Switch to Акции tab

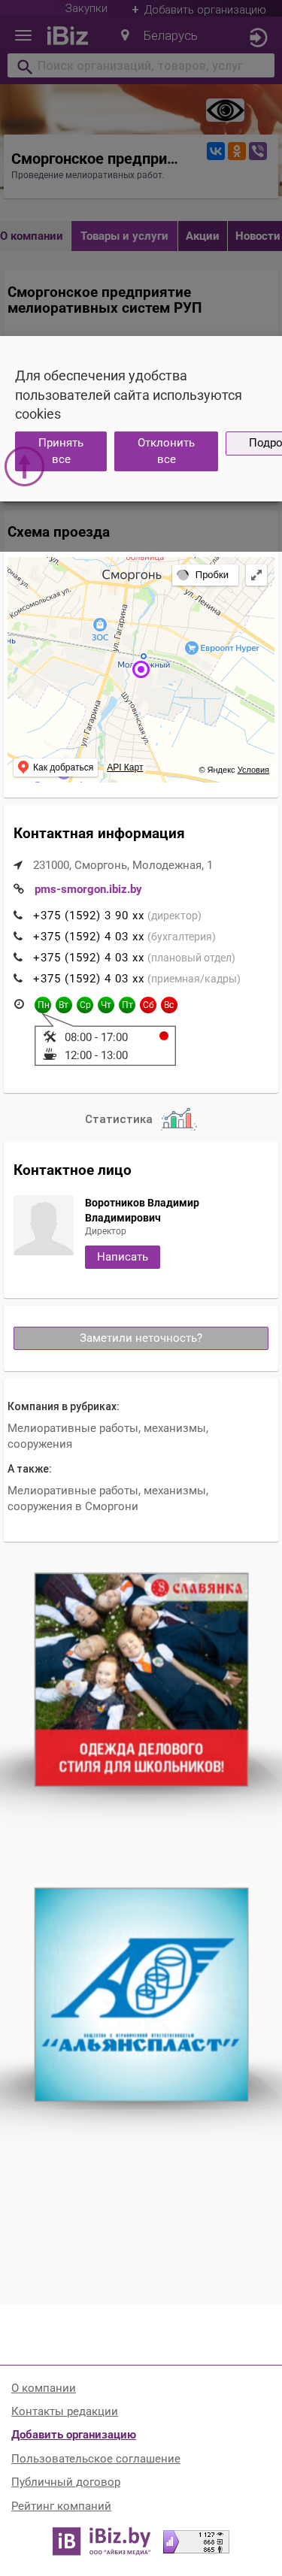pyautogui.click(x=202, y=236)
